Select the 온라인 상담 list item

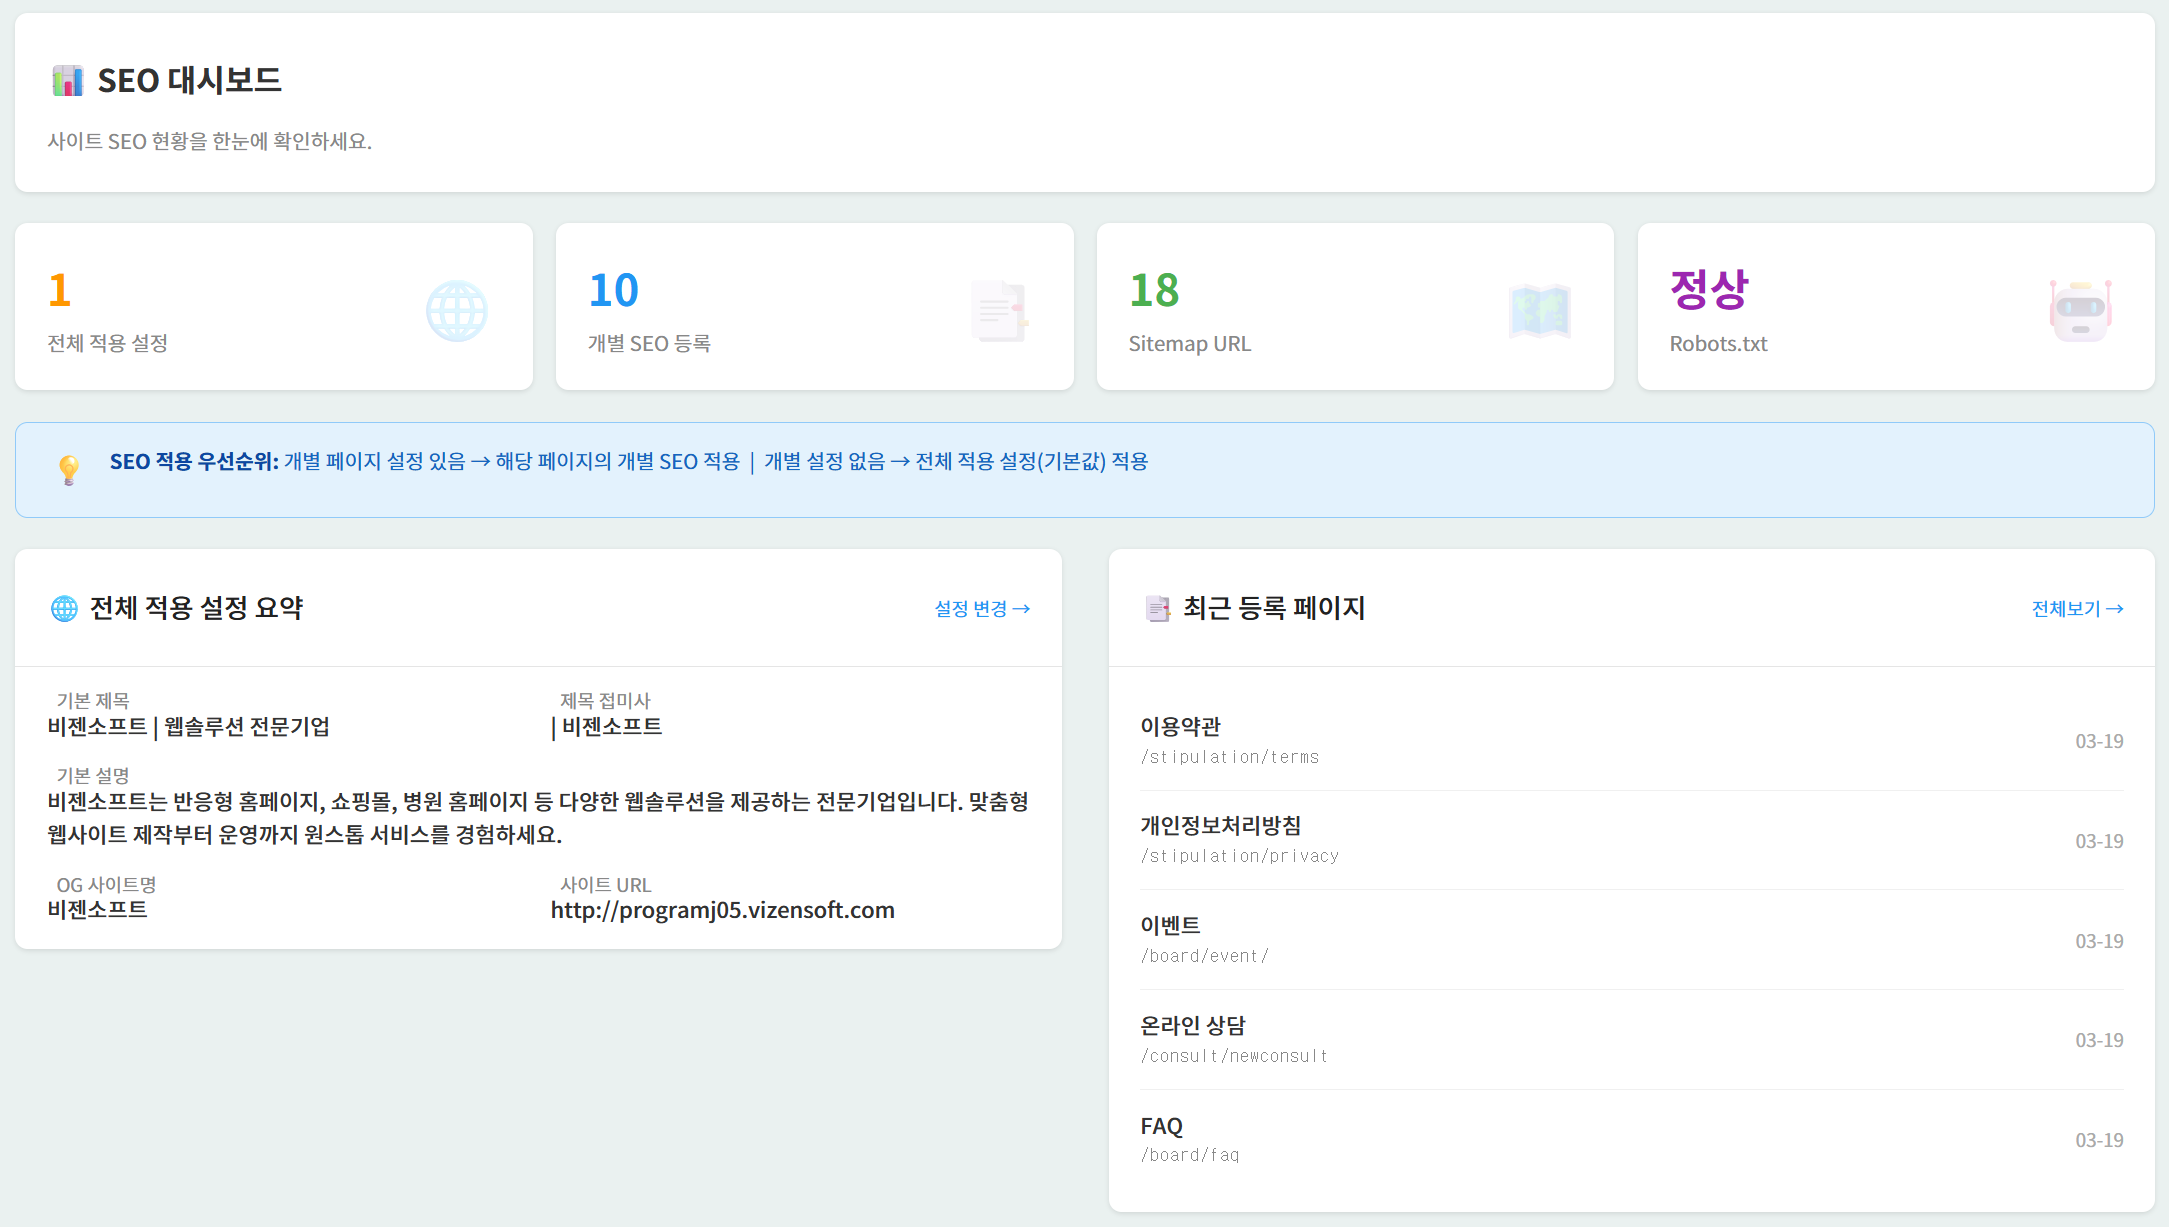(1193, 1026)
